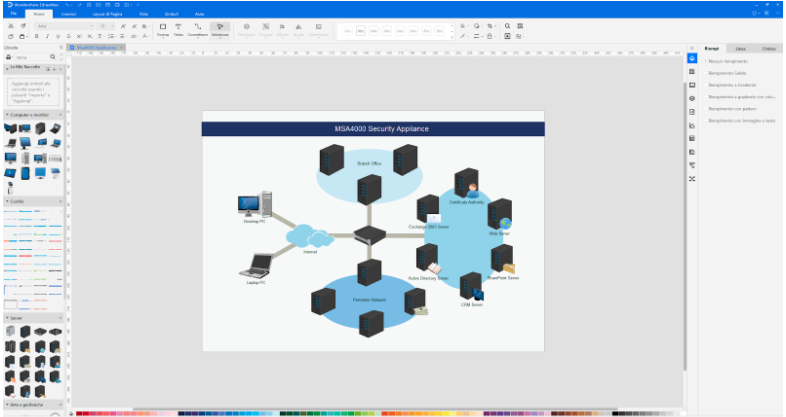Select the Ombra tab in right panel
The image size is (786, 417).
click(x=768, y=49)
